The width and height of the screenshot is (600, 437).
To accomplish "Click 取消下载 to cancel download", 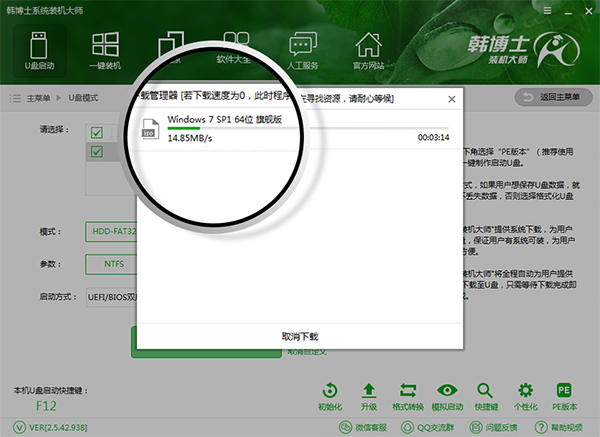I will pos(300,337).
